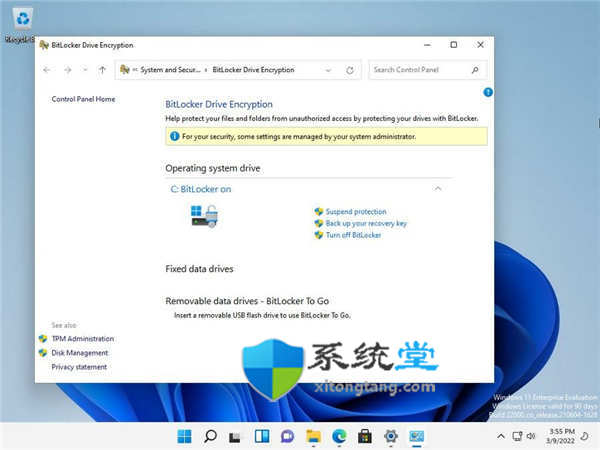The height and width of the screenshot is (450, 600).
Task: Click the volume tray icon
Action: coord(531,436)
